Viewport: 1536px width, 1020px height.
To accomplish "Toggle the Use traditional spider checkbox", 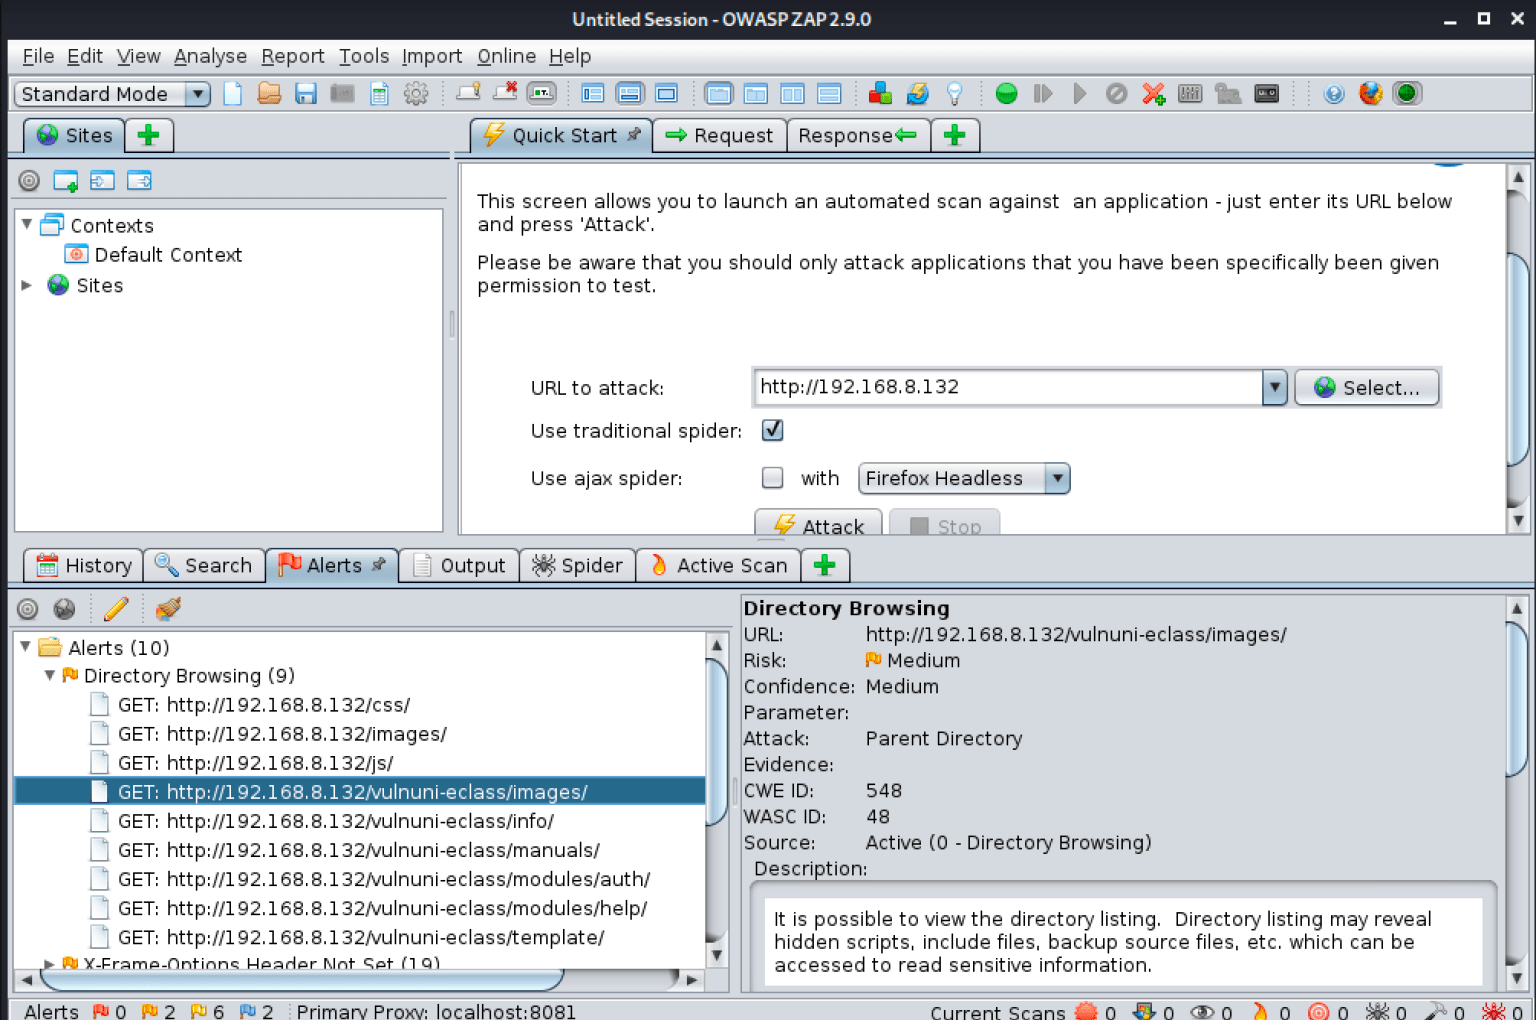I will [x=772, y=430].
